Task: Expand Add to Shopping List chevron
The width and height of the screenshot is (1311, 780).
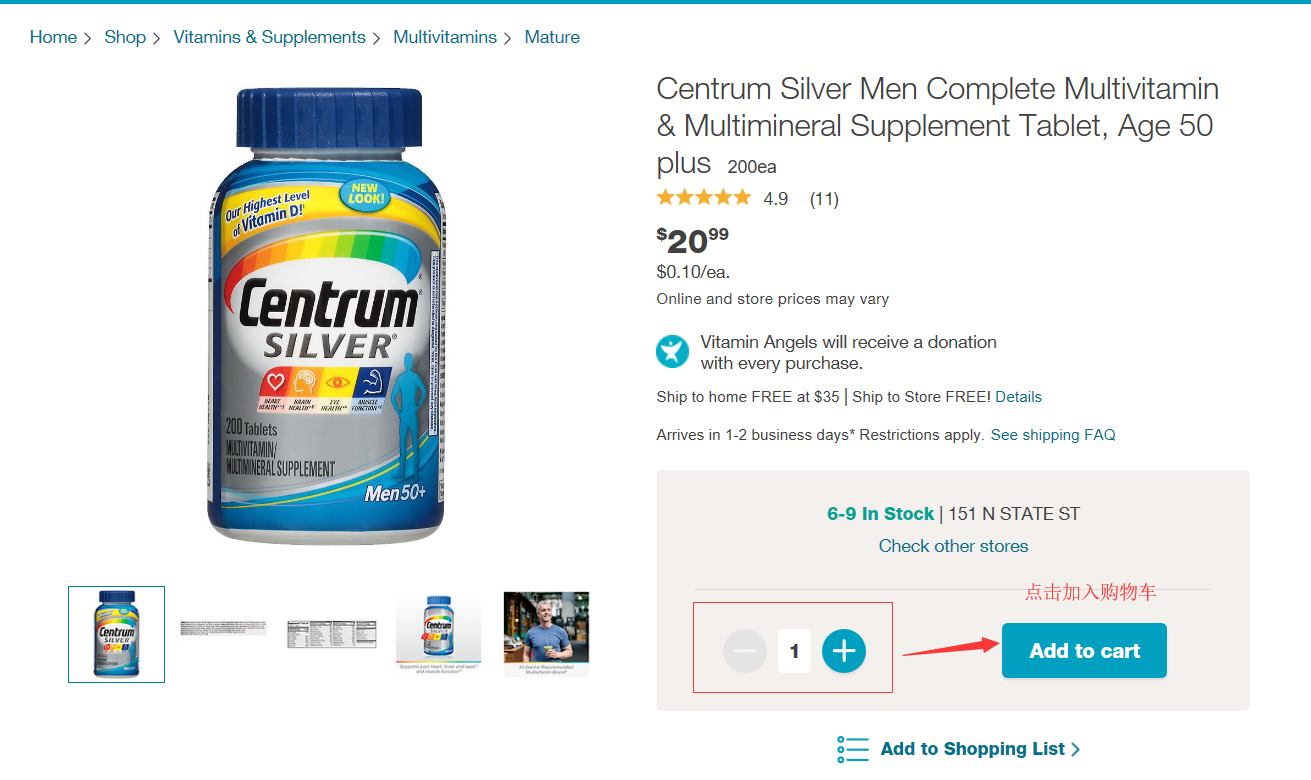Action: pos(1076,749)
